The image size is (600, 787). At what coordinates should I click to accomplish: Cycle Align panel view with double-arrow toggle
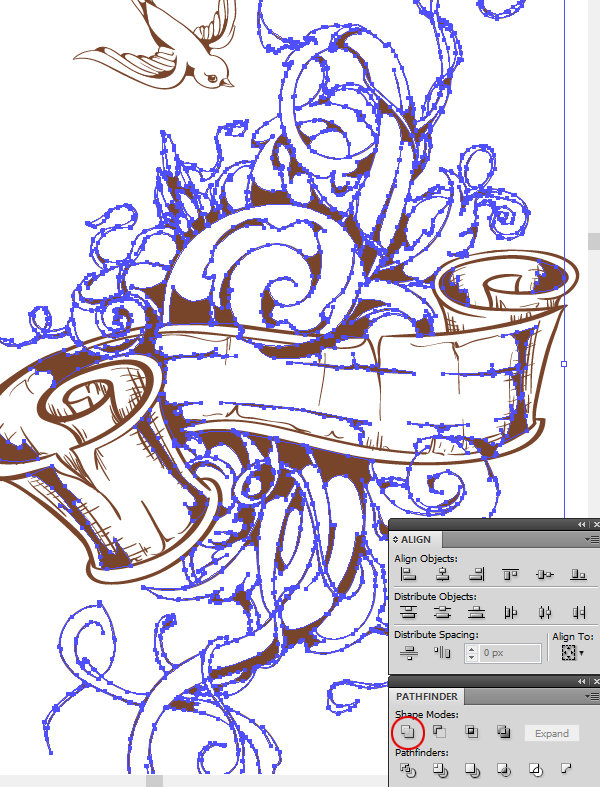pyautogui.click(x=395, y=539)
